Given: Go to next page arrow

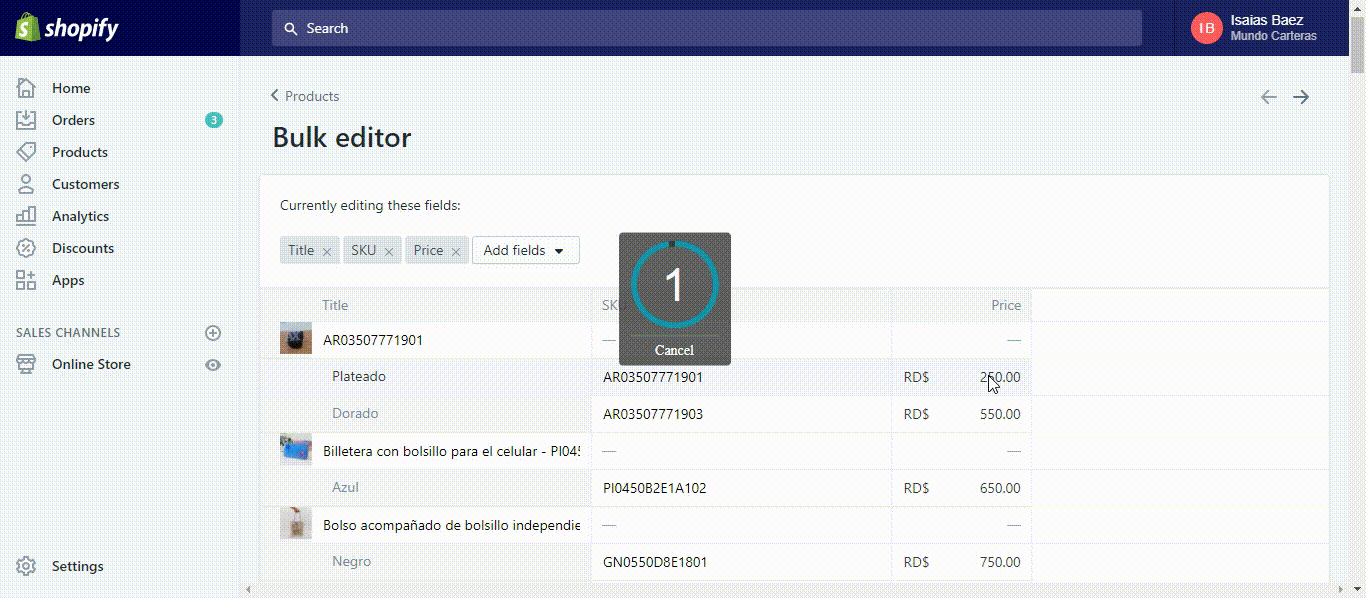Looking at the screenshot, I should tap(1301, 97).
